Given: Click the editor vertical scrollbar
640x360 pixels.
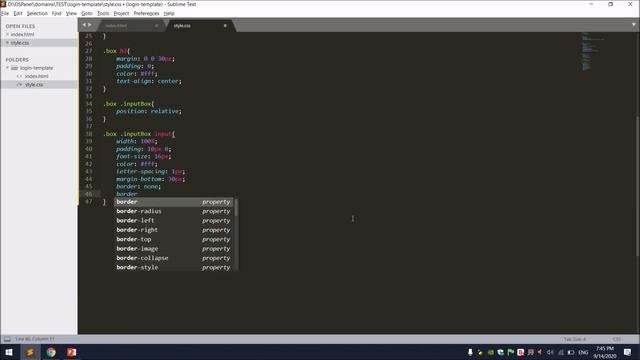Looking at the screenshot, I should (638, 186).
